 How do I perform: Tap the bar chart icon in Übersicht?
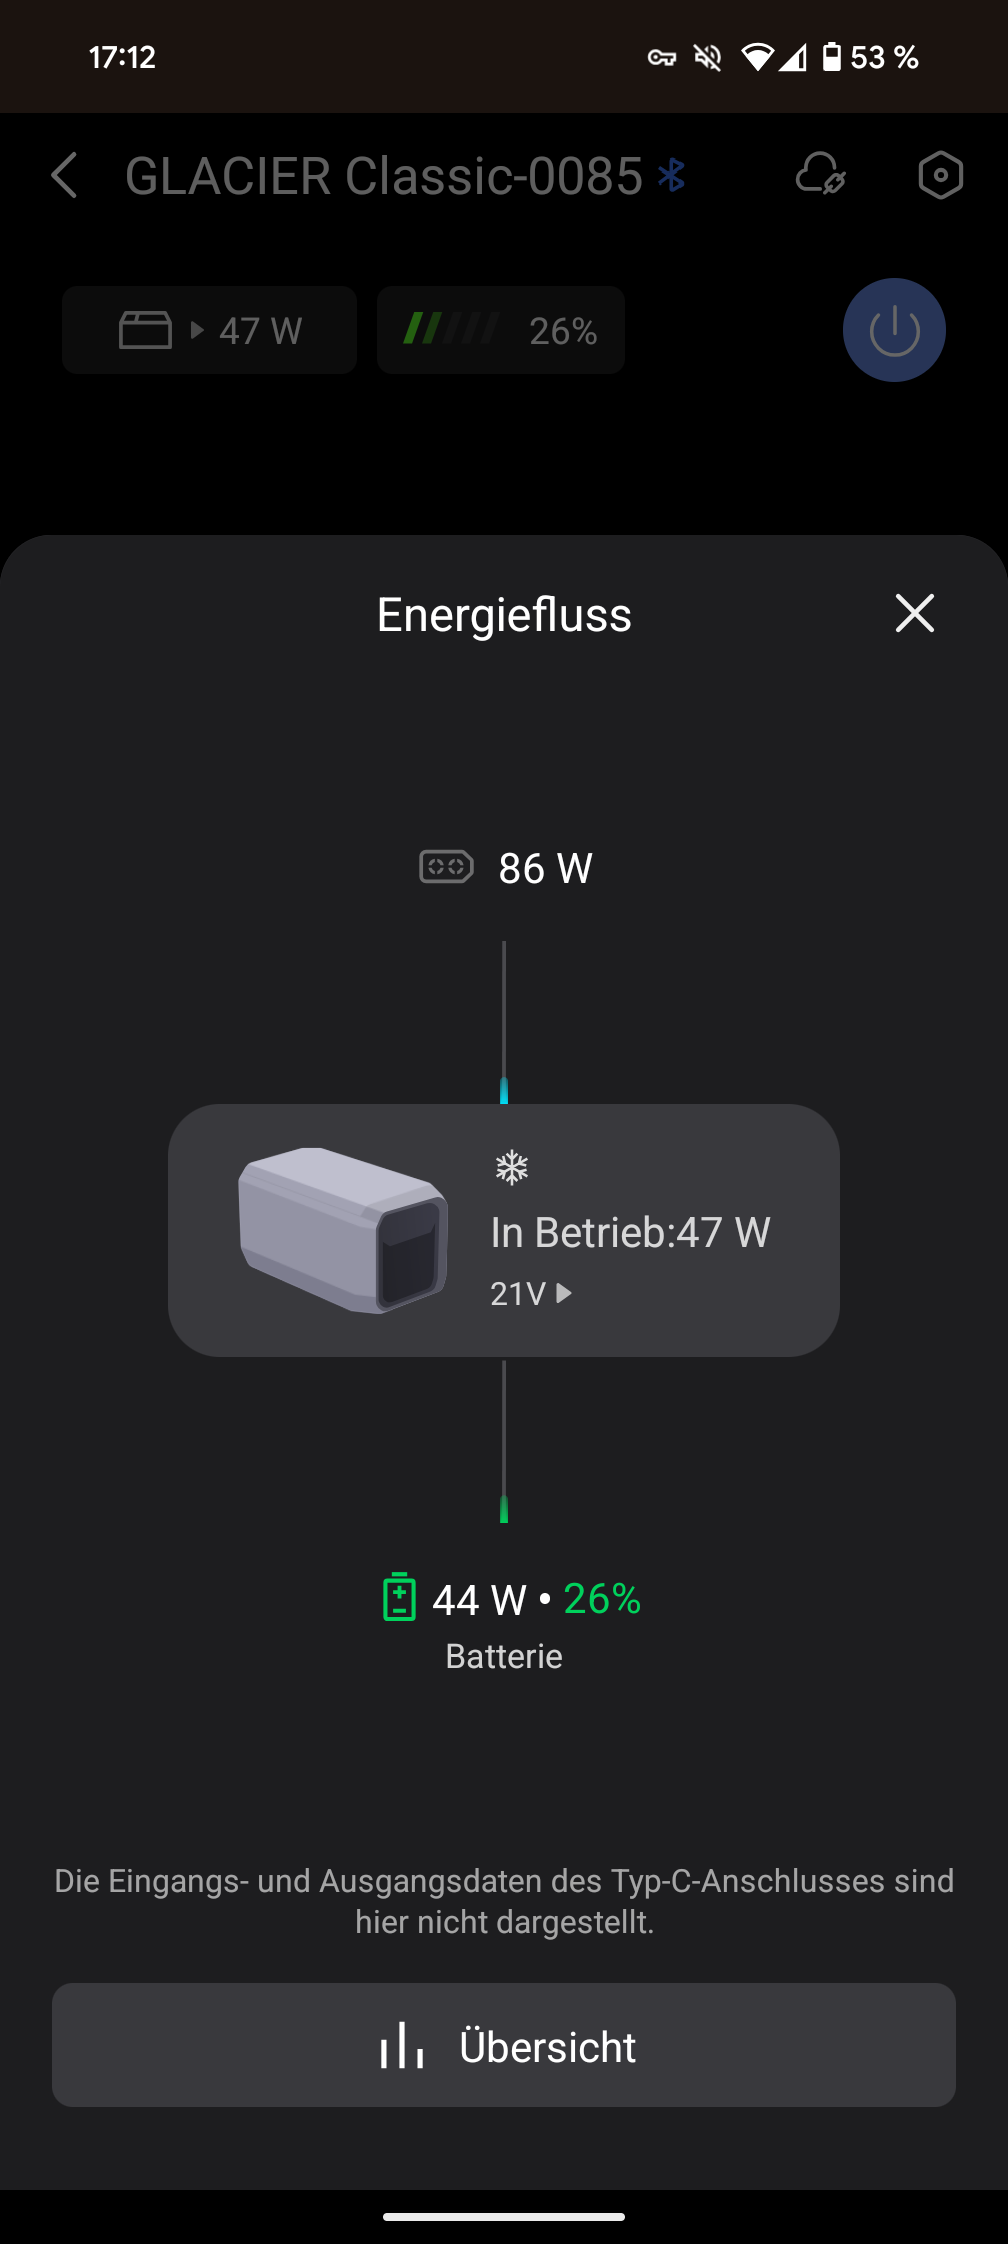tap(402, 2045)
